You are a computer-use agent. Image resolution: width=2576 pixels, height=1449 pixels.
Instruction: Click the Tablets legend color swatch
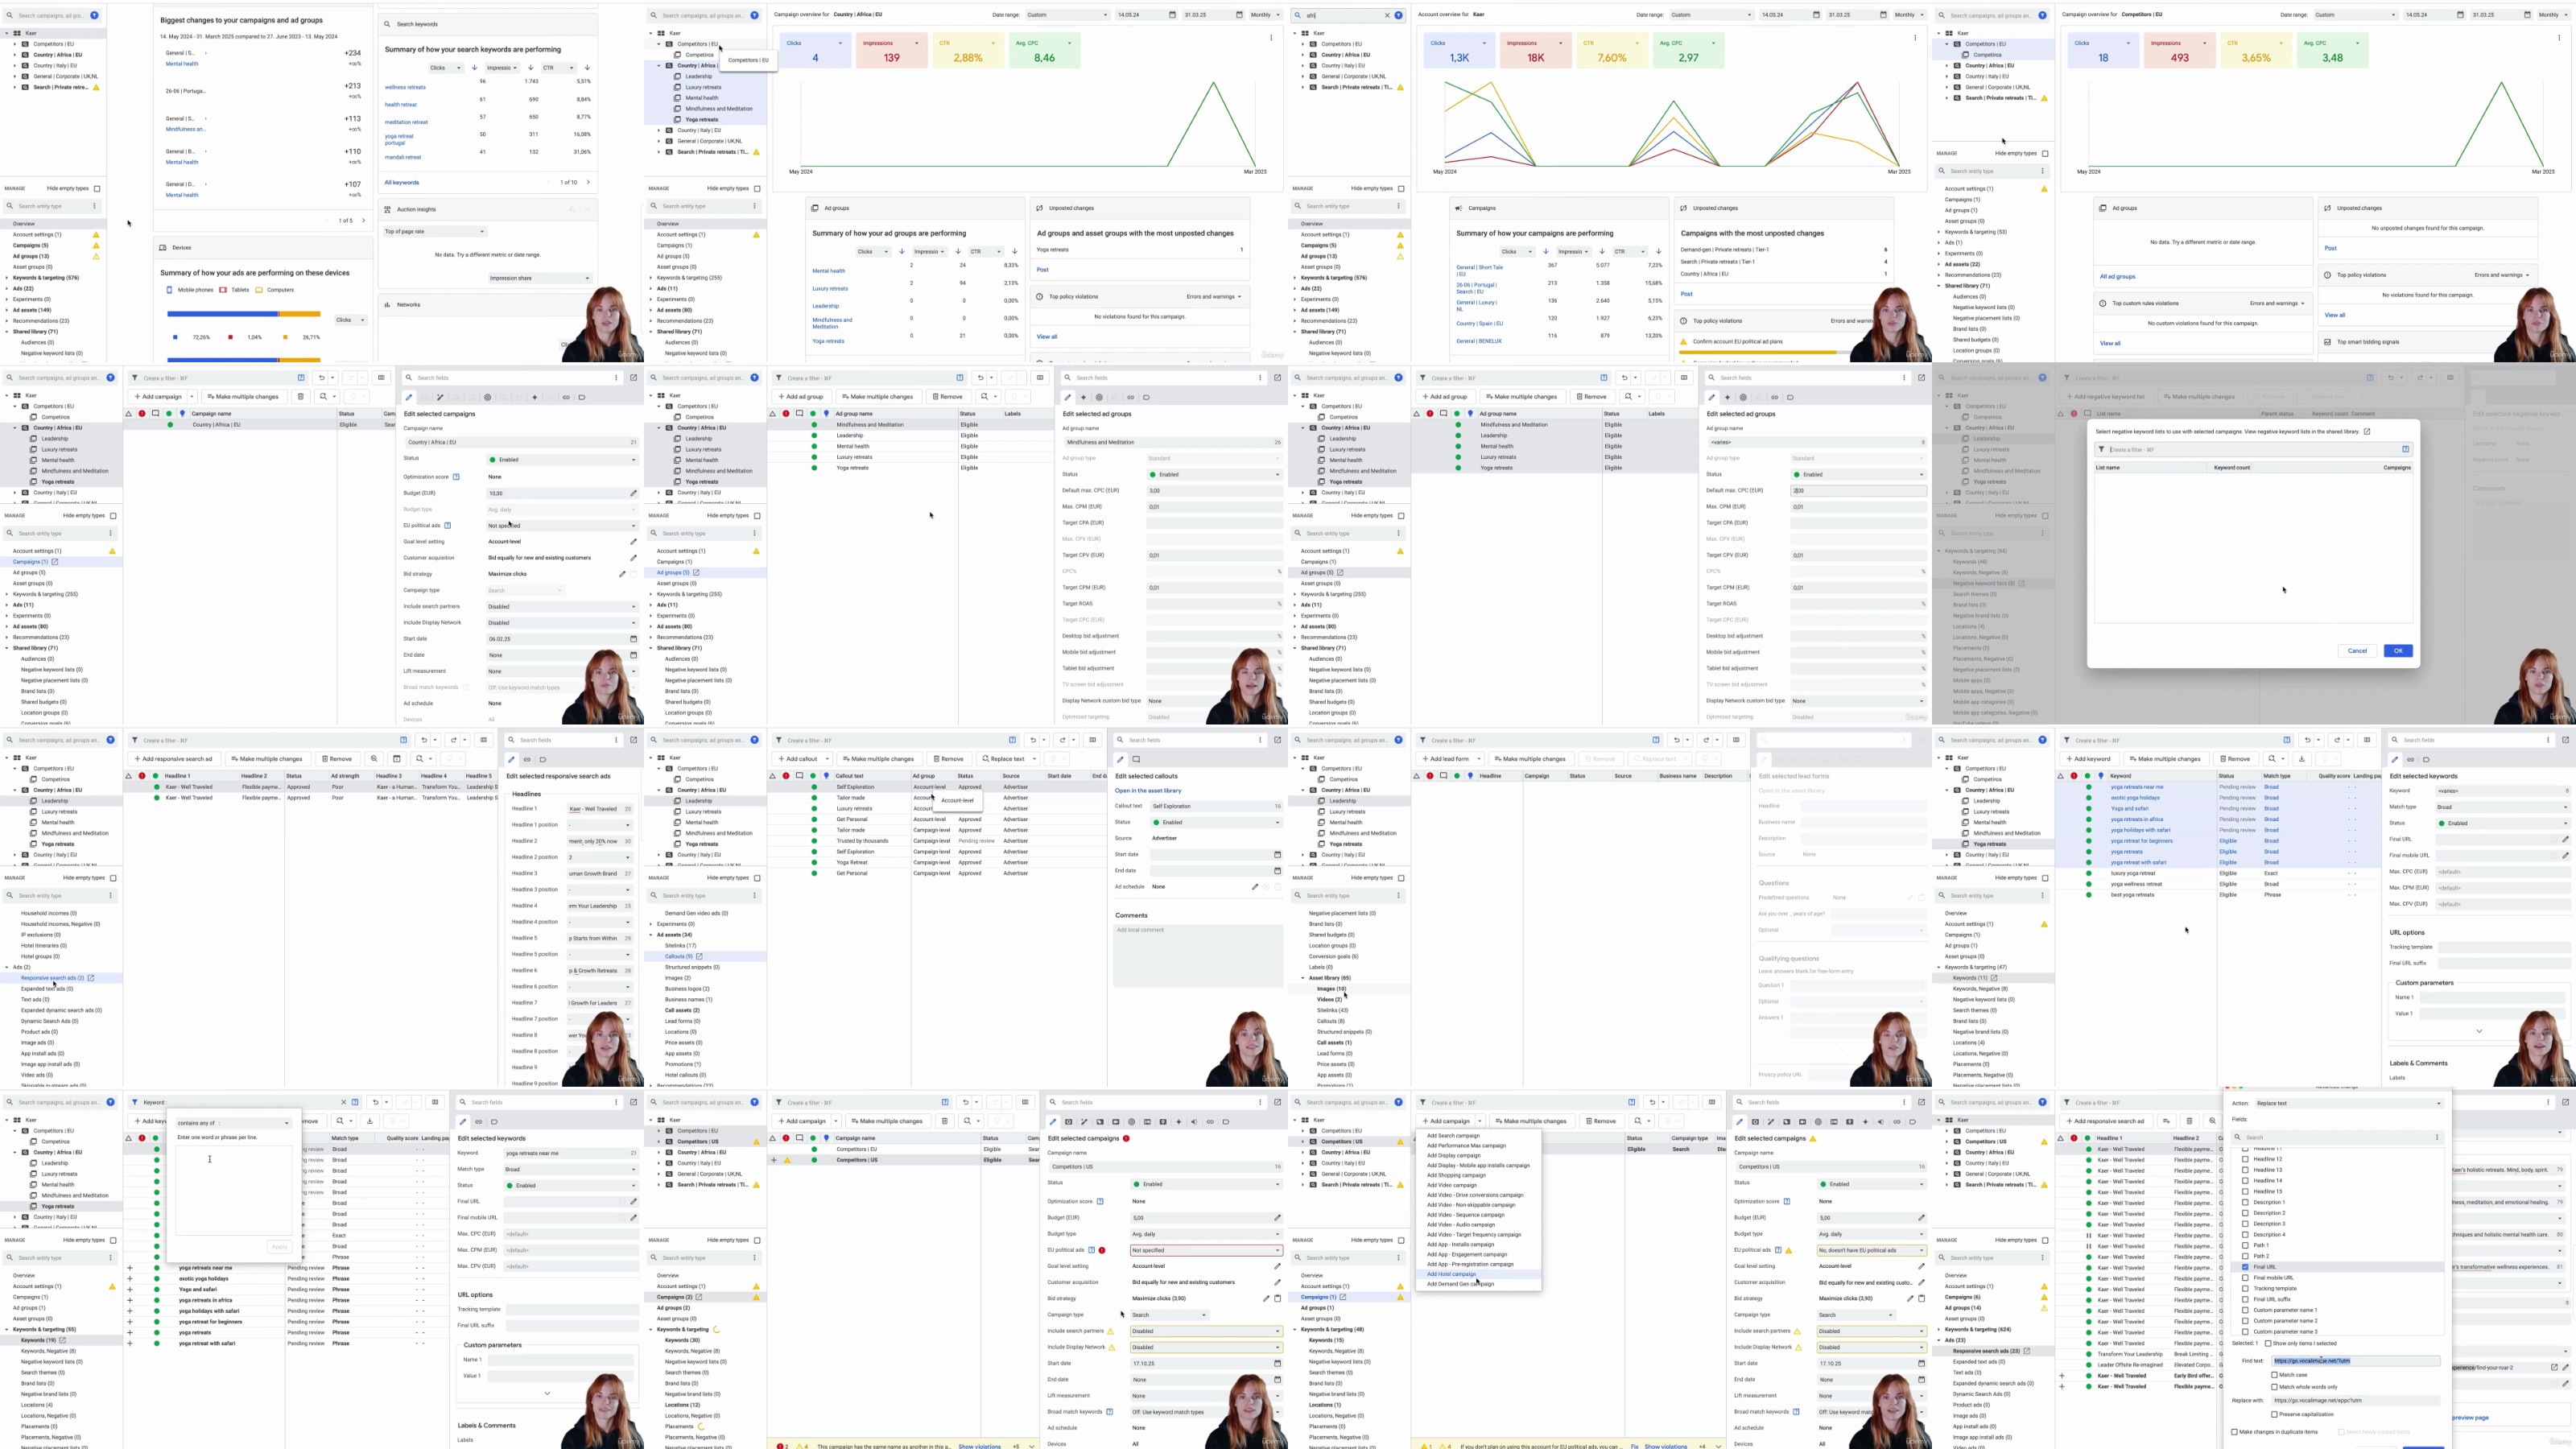pyautogui.click(x=224, y=290)
